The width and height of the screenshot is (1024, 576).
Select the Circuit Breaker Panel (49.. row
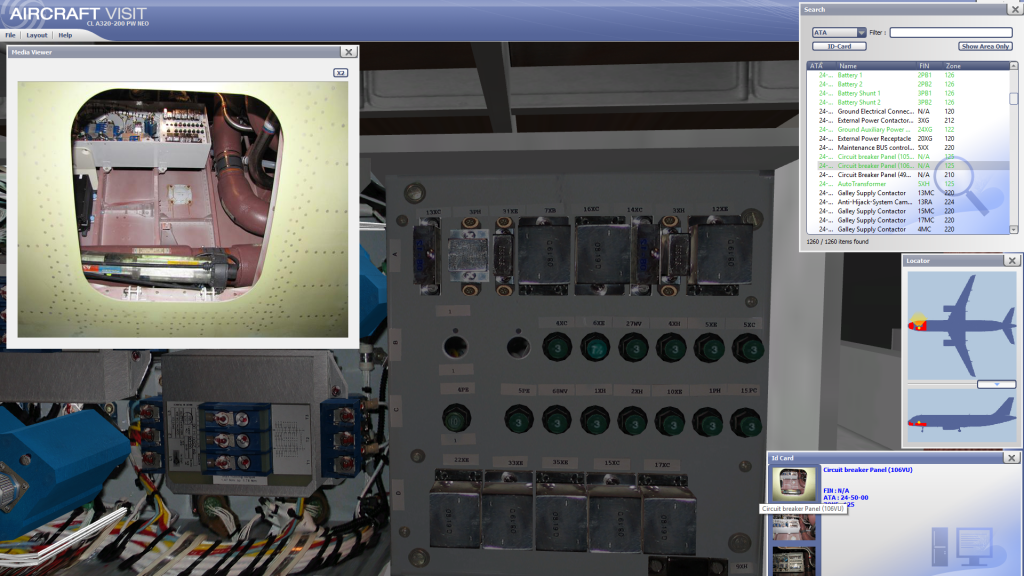click(908, 175)
